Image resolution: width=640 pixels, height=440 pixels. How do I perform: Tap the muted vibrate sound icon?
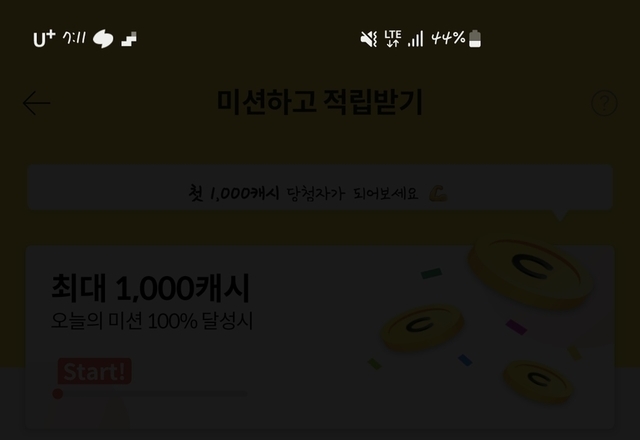(x=369, y=39)
